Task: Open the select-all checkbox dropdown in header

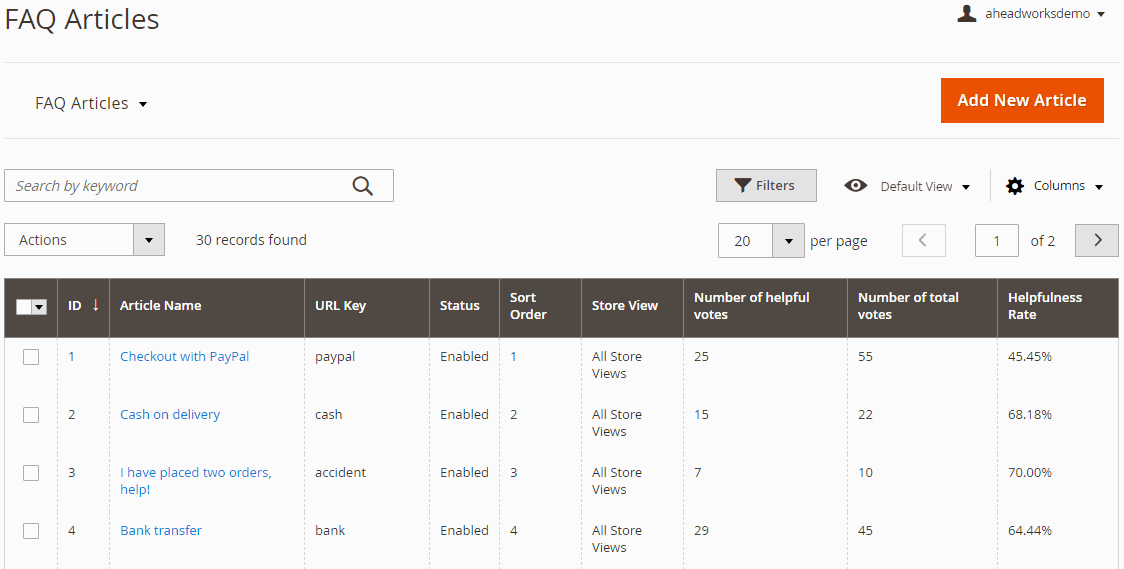Action: (x=40, y=307)
